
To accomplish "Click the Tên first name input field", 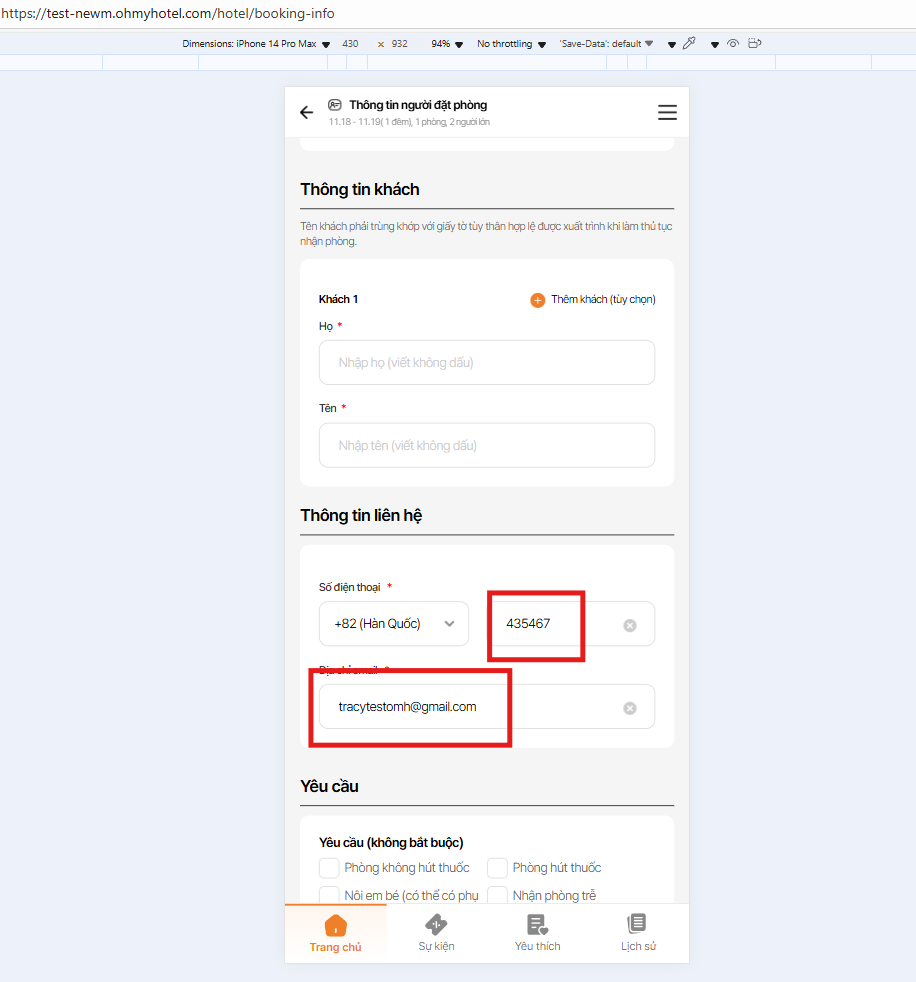I will 487,445.
